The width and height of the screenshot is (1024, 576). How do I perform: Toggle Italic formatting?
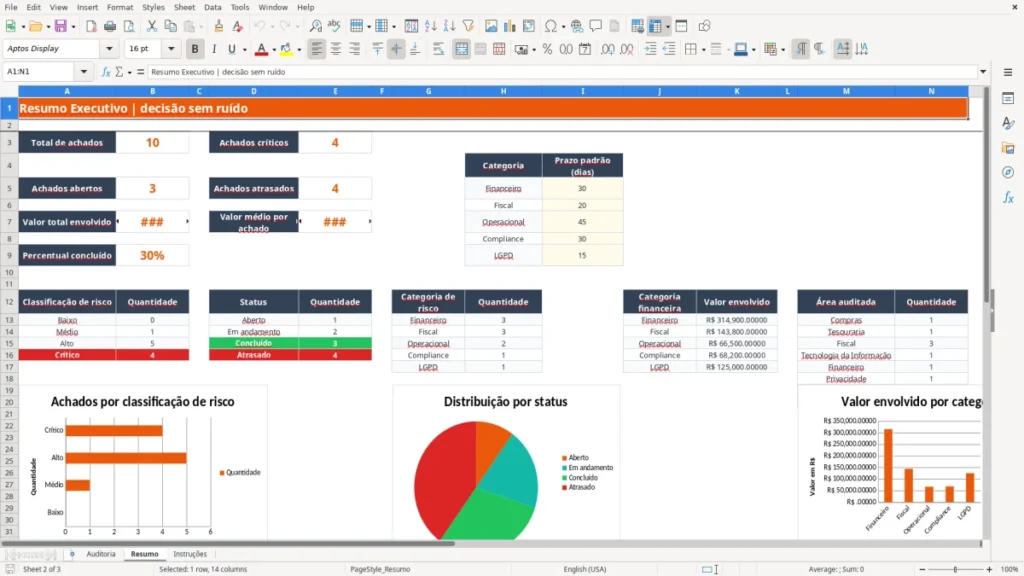tap(214, 49)
